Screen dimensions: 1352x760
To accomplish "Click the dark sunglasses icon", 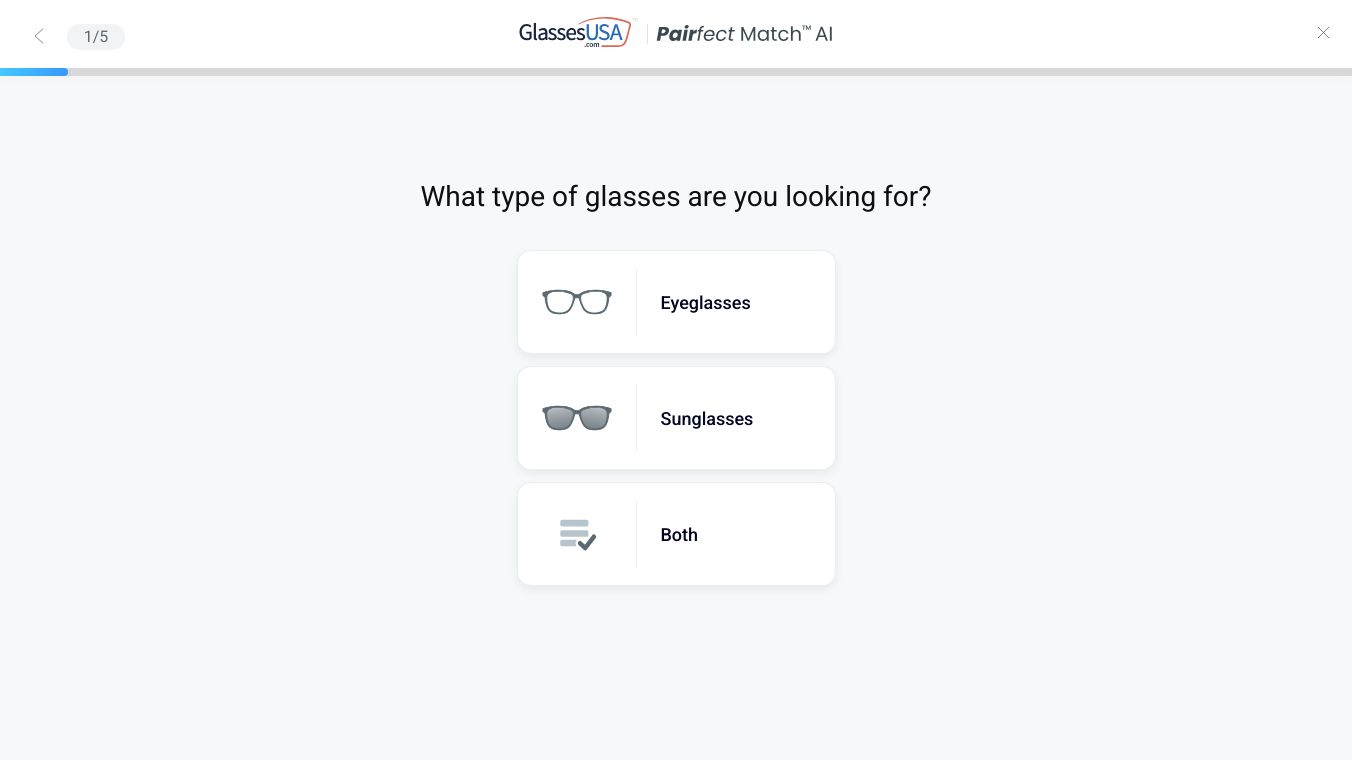I will tap(577, 418).
